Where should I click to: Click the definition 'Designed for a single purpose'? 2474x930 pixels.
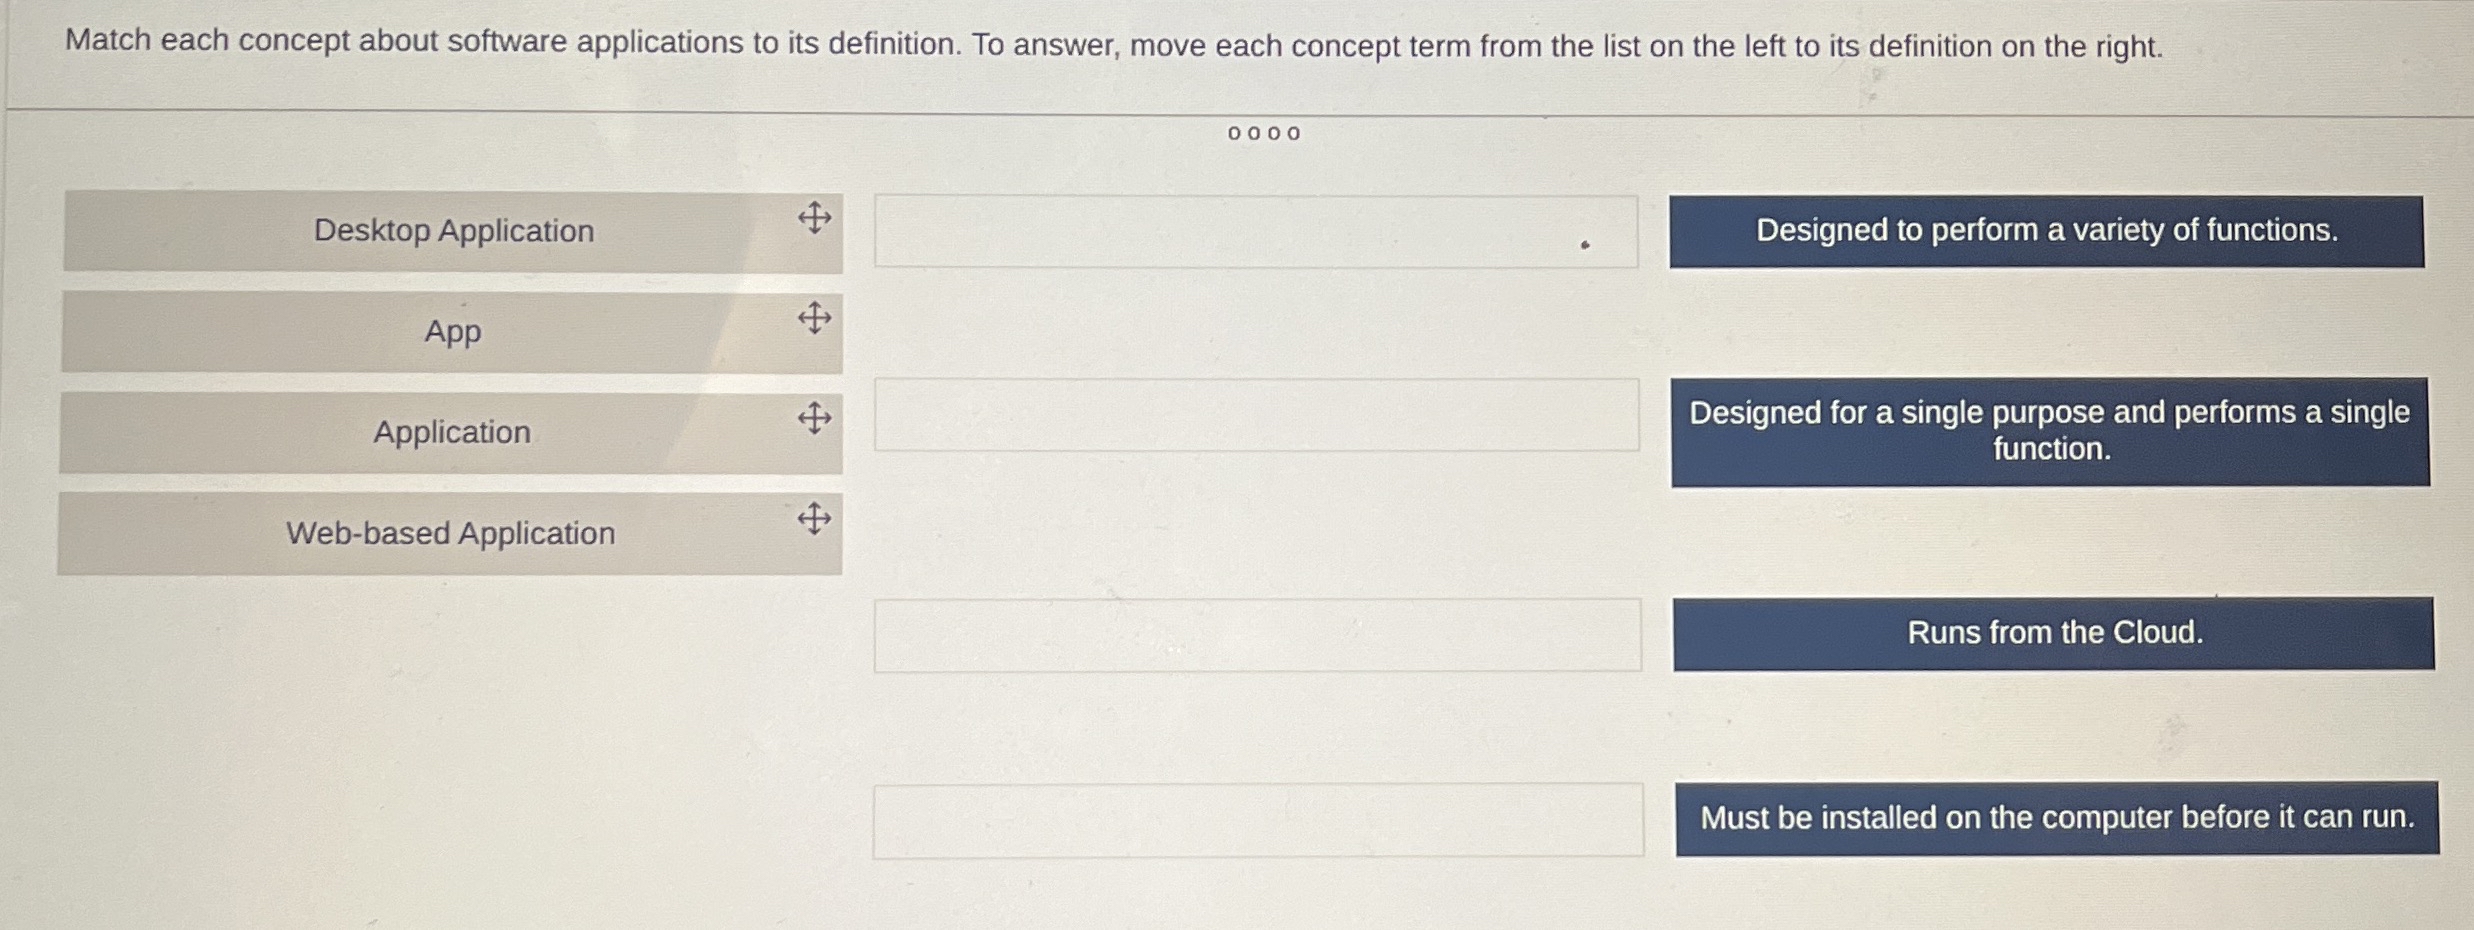[x=2046, y=431]
